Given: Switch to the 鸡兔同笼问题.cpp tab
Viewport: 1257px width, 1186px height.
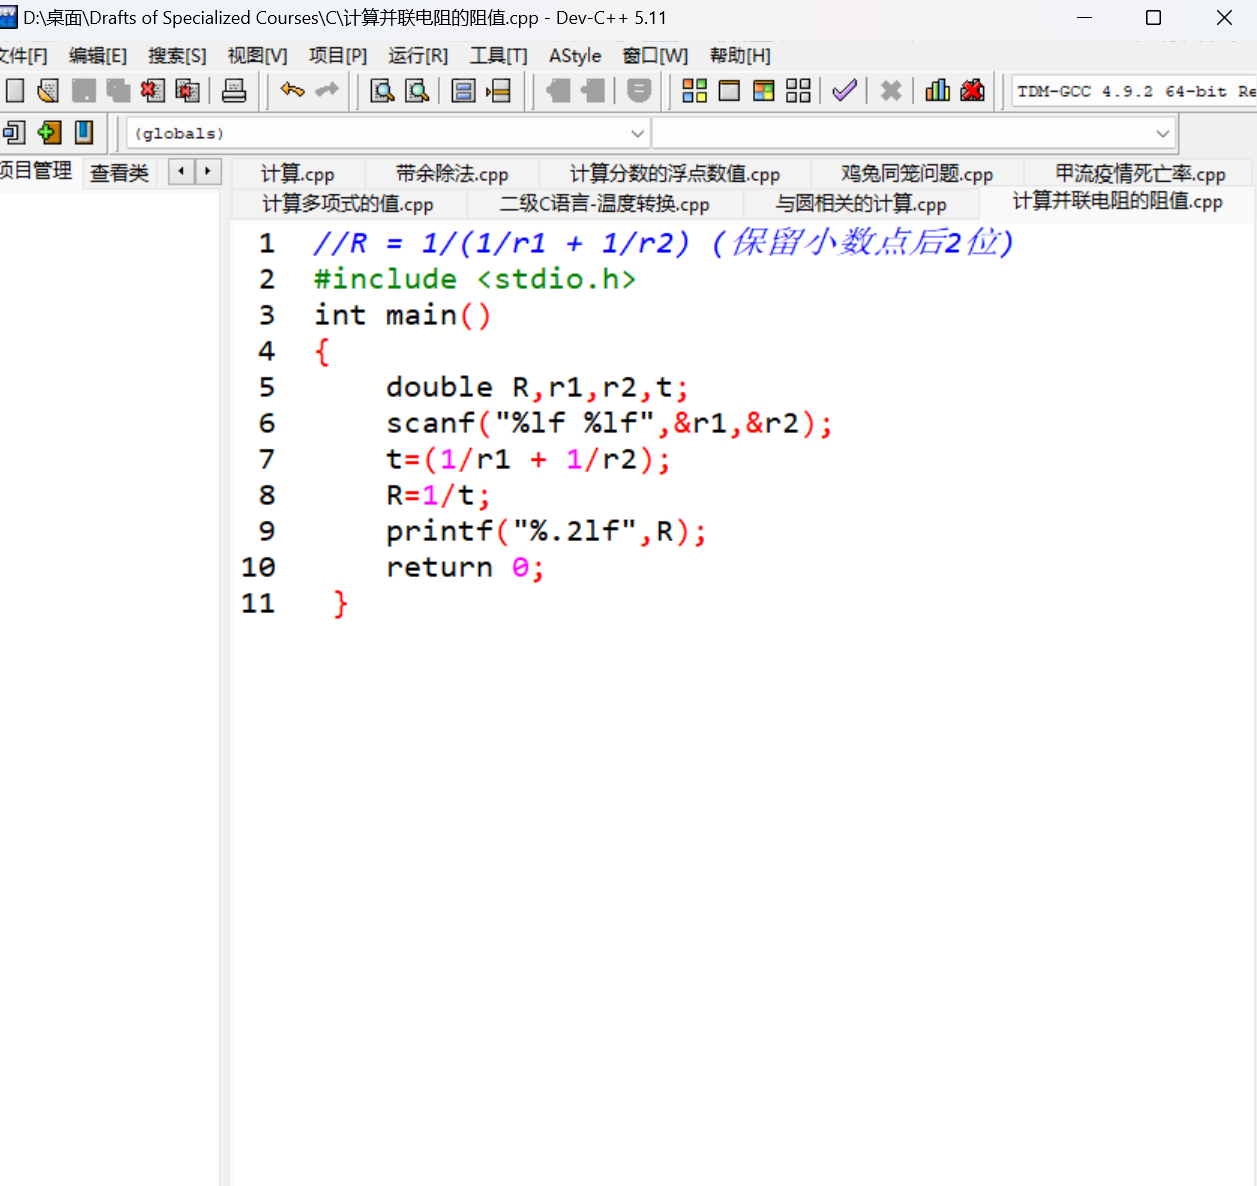Looking at the screenshot, I should pos(917,174).
